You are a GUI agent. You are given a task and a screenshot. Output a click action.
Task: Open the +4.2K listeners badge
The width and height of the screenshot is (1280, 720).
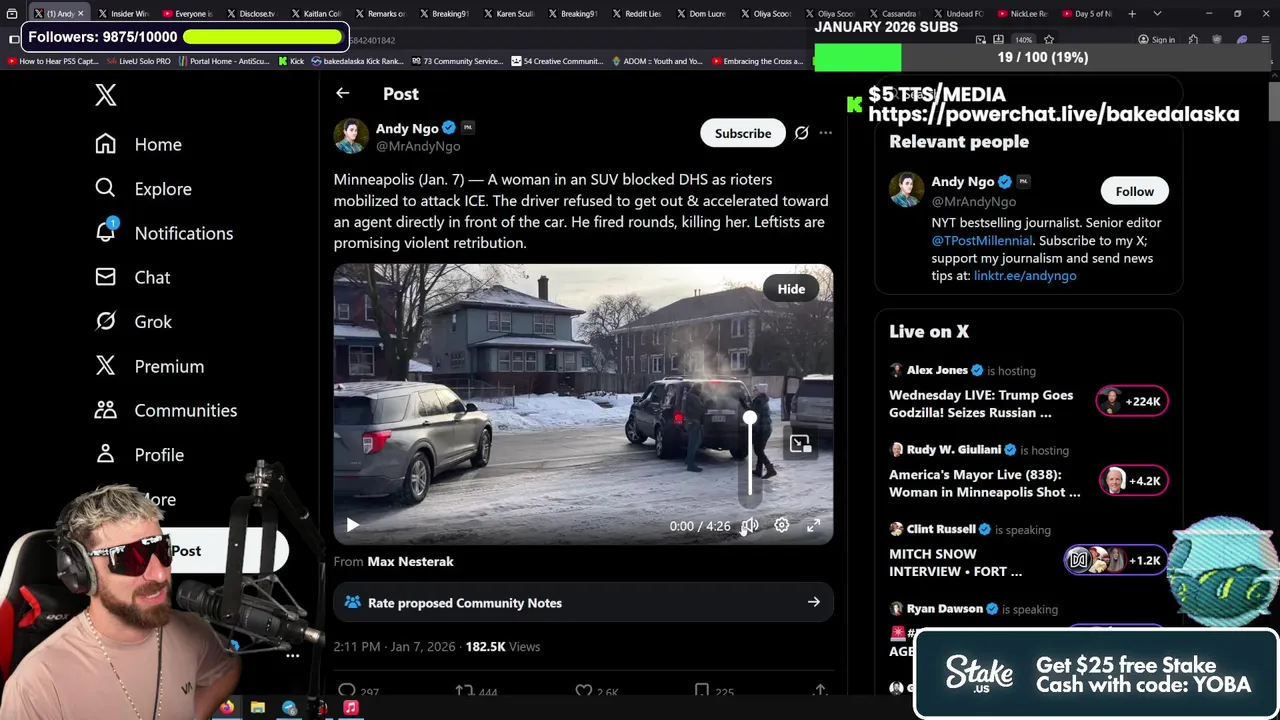pos(1132,481)
